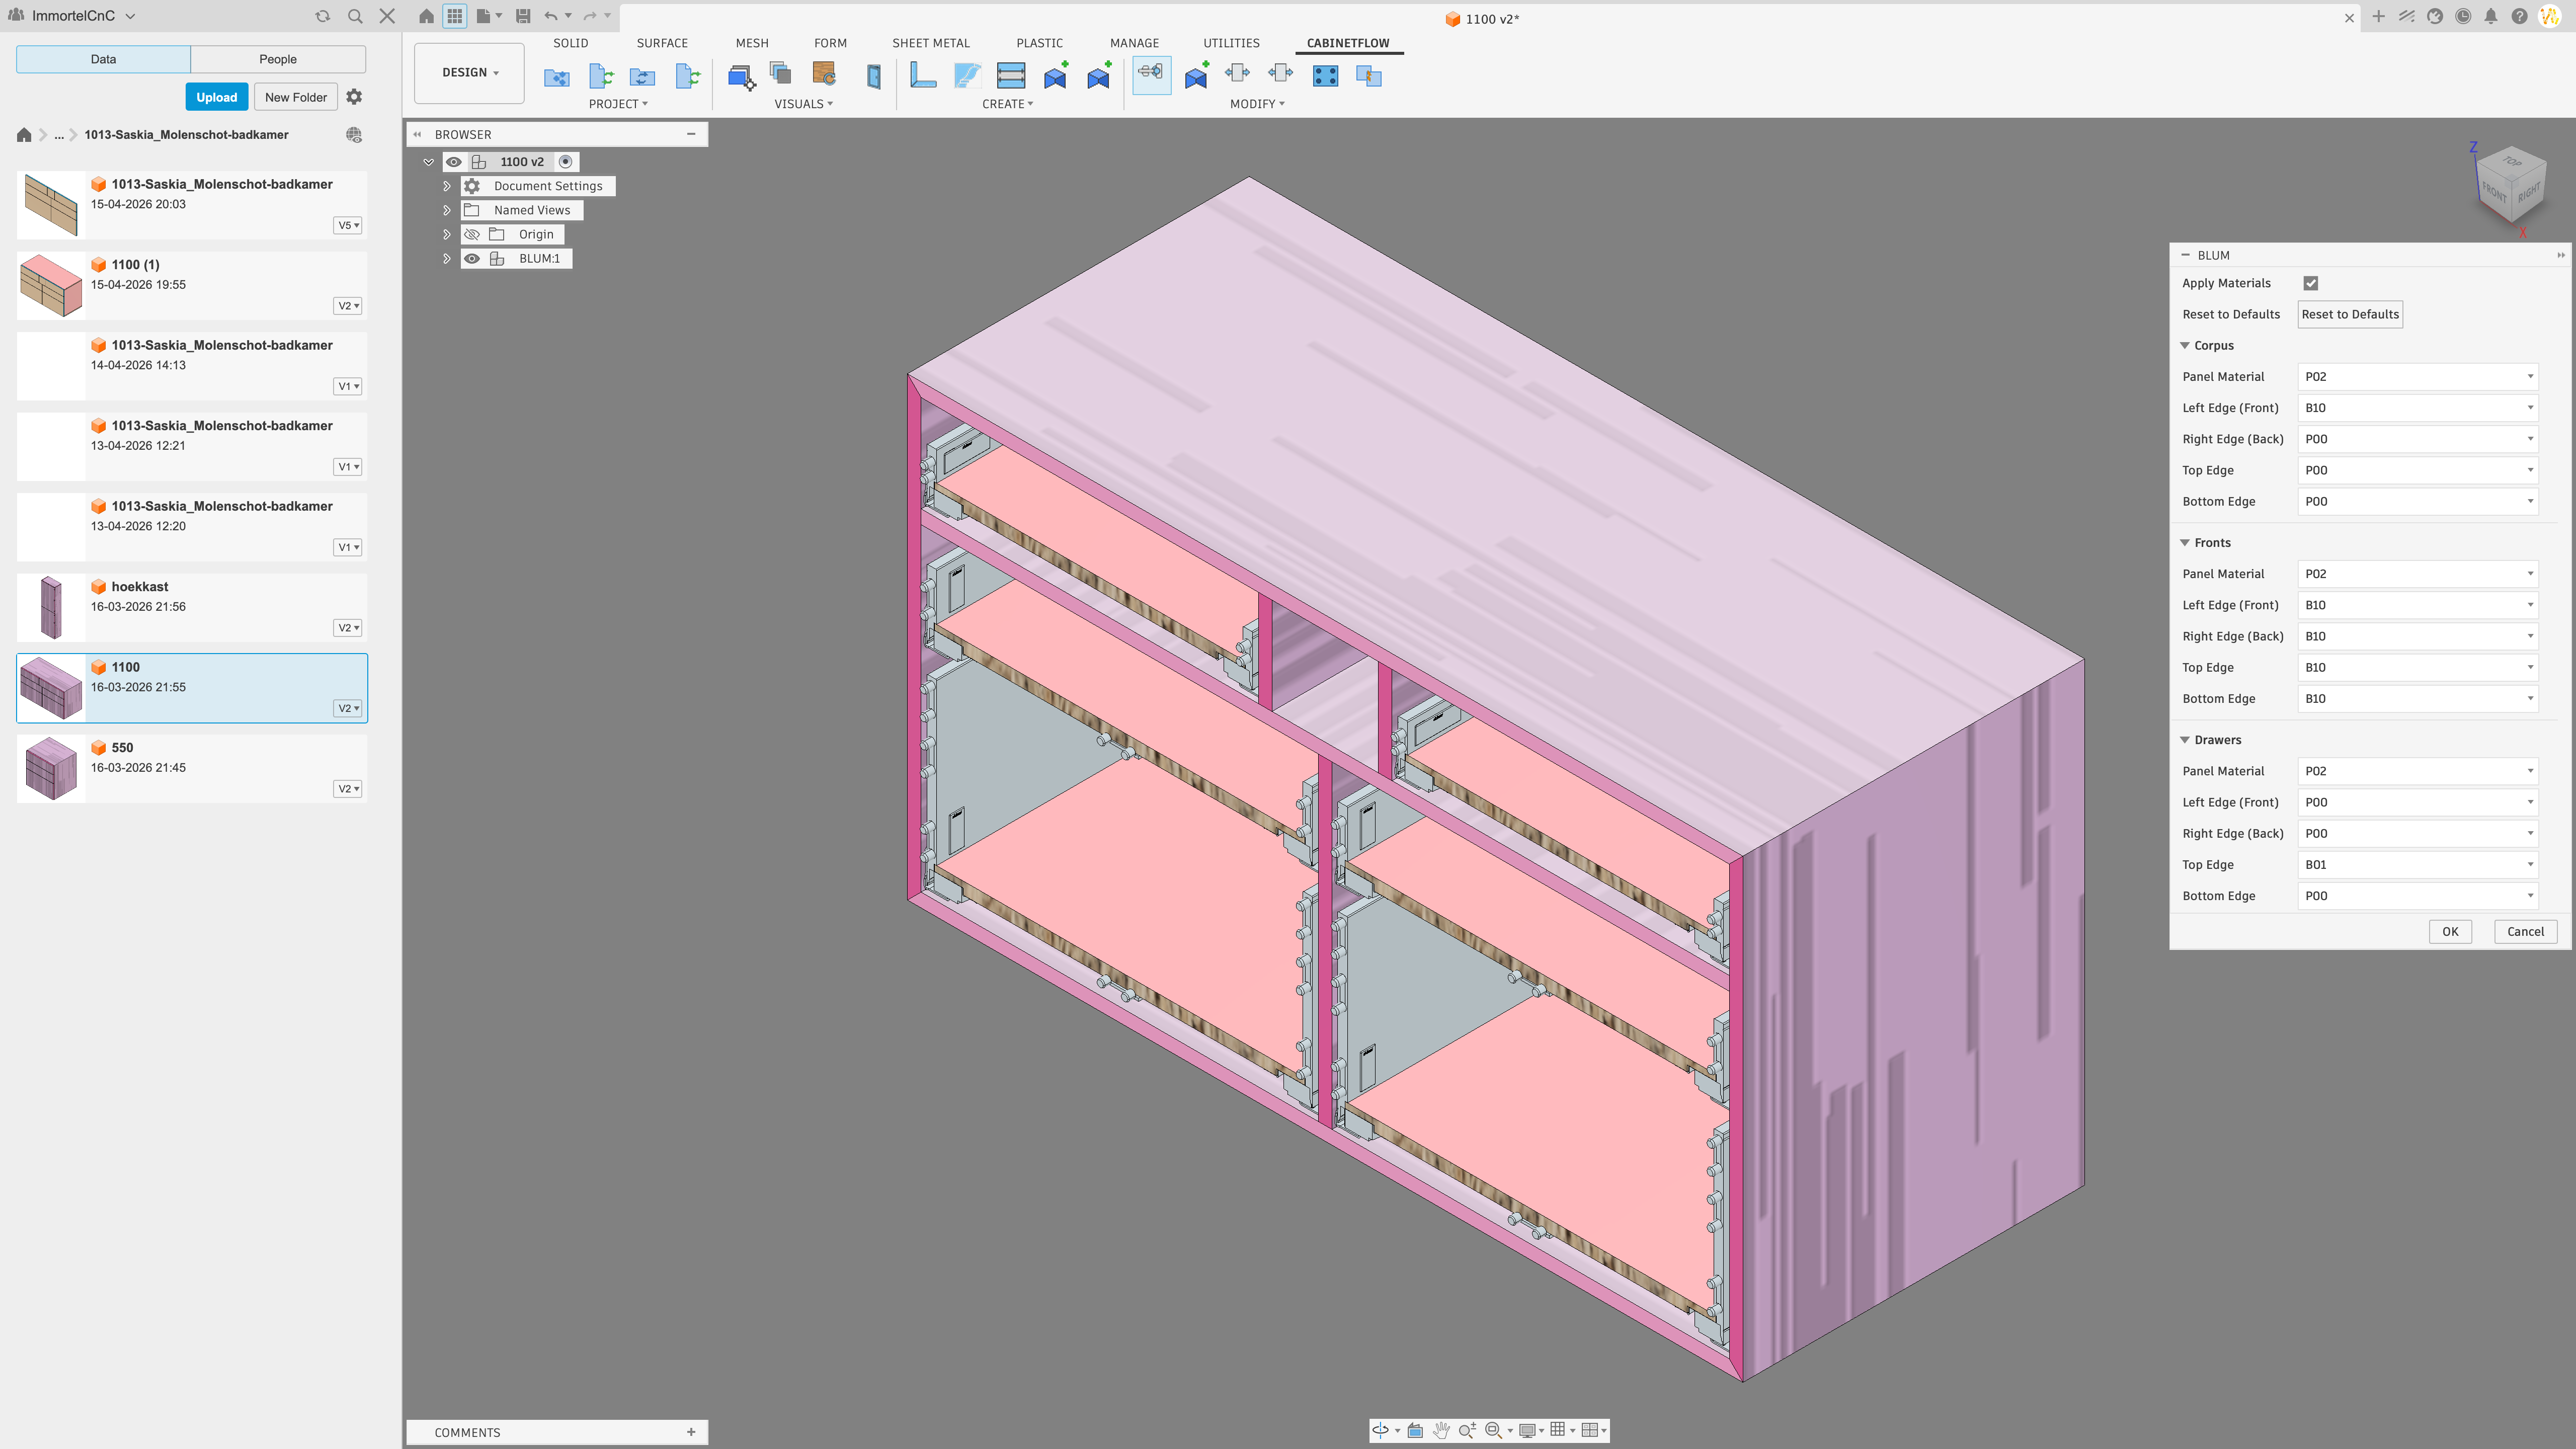This screenshot has height=1449, width=2576.
Task: Switch to the SHEET METAL tab
Action: tap(931, 43)
